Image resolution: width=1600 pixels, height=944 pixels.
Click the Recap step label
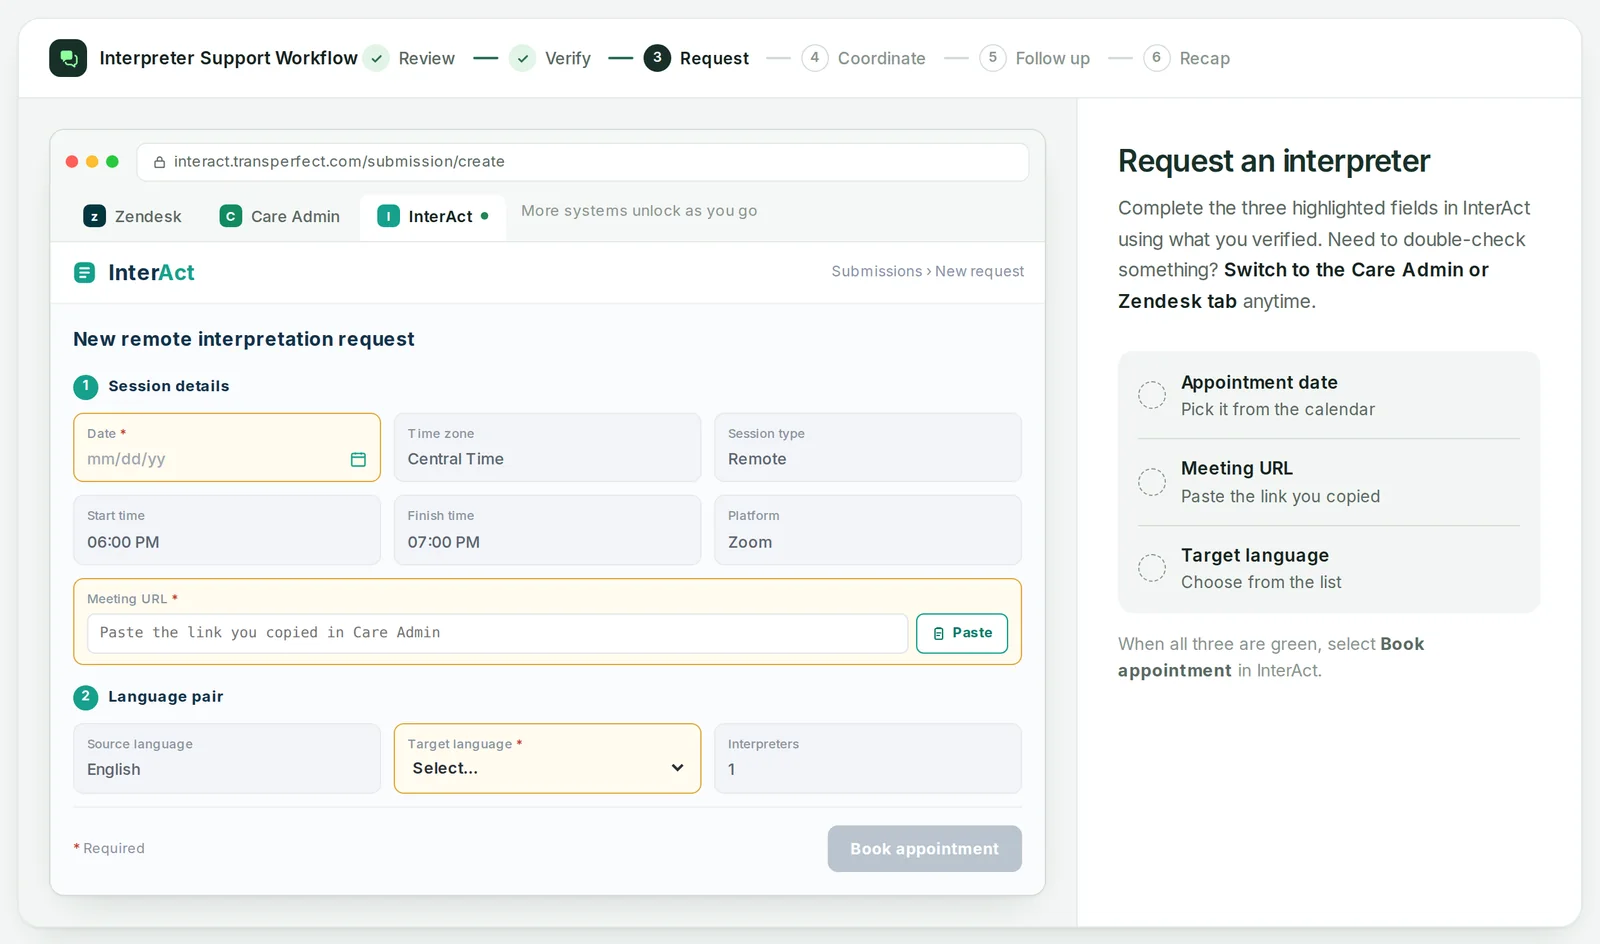(x=1205, y=59)
